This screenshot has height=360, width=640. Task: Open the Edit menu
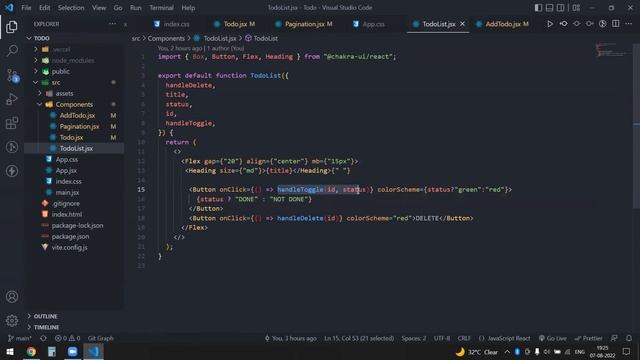[44, 8]
